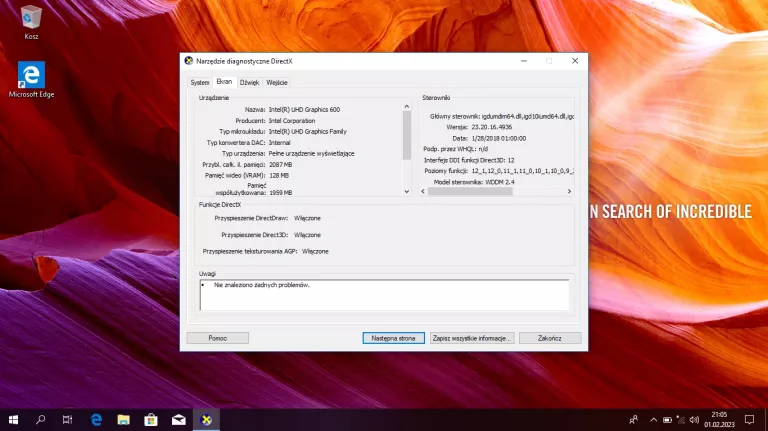Viewport: 768px width, 431px height.
Task: Select DirectDraw acceleration Włączone value
Action: pyautogui.click(x=307, y=218)
